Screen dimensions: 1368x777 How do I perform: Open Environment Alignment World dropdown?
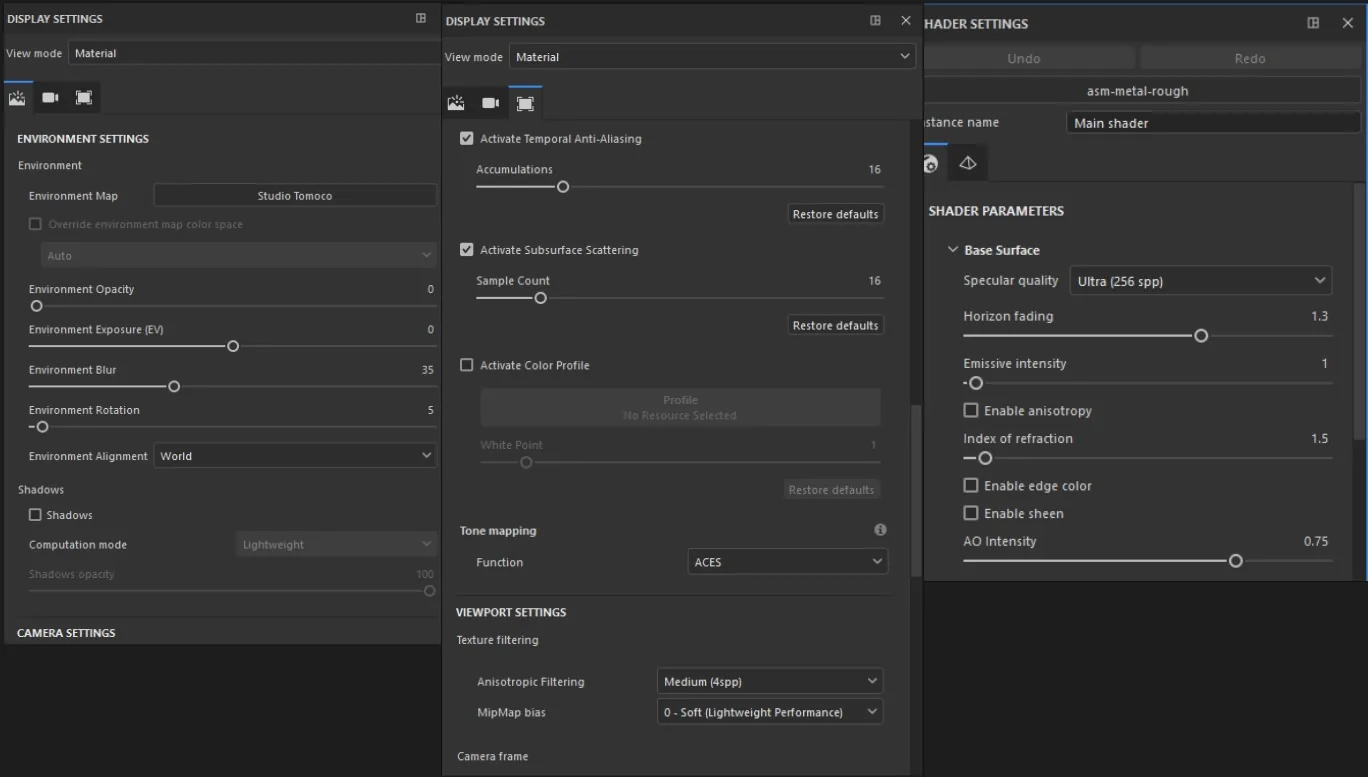pos(295,456)
